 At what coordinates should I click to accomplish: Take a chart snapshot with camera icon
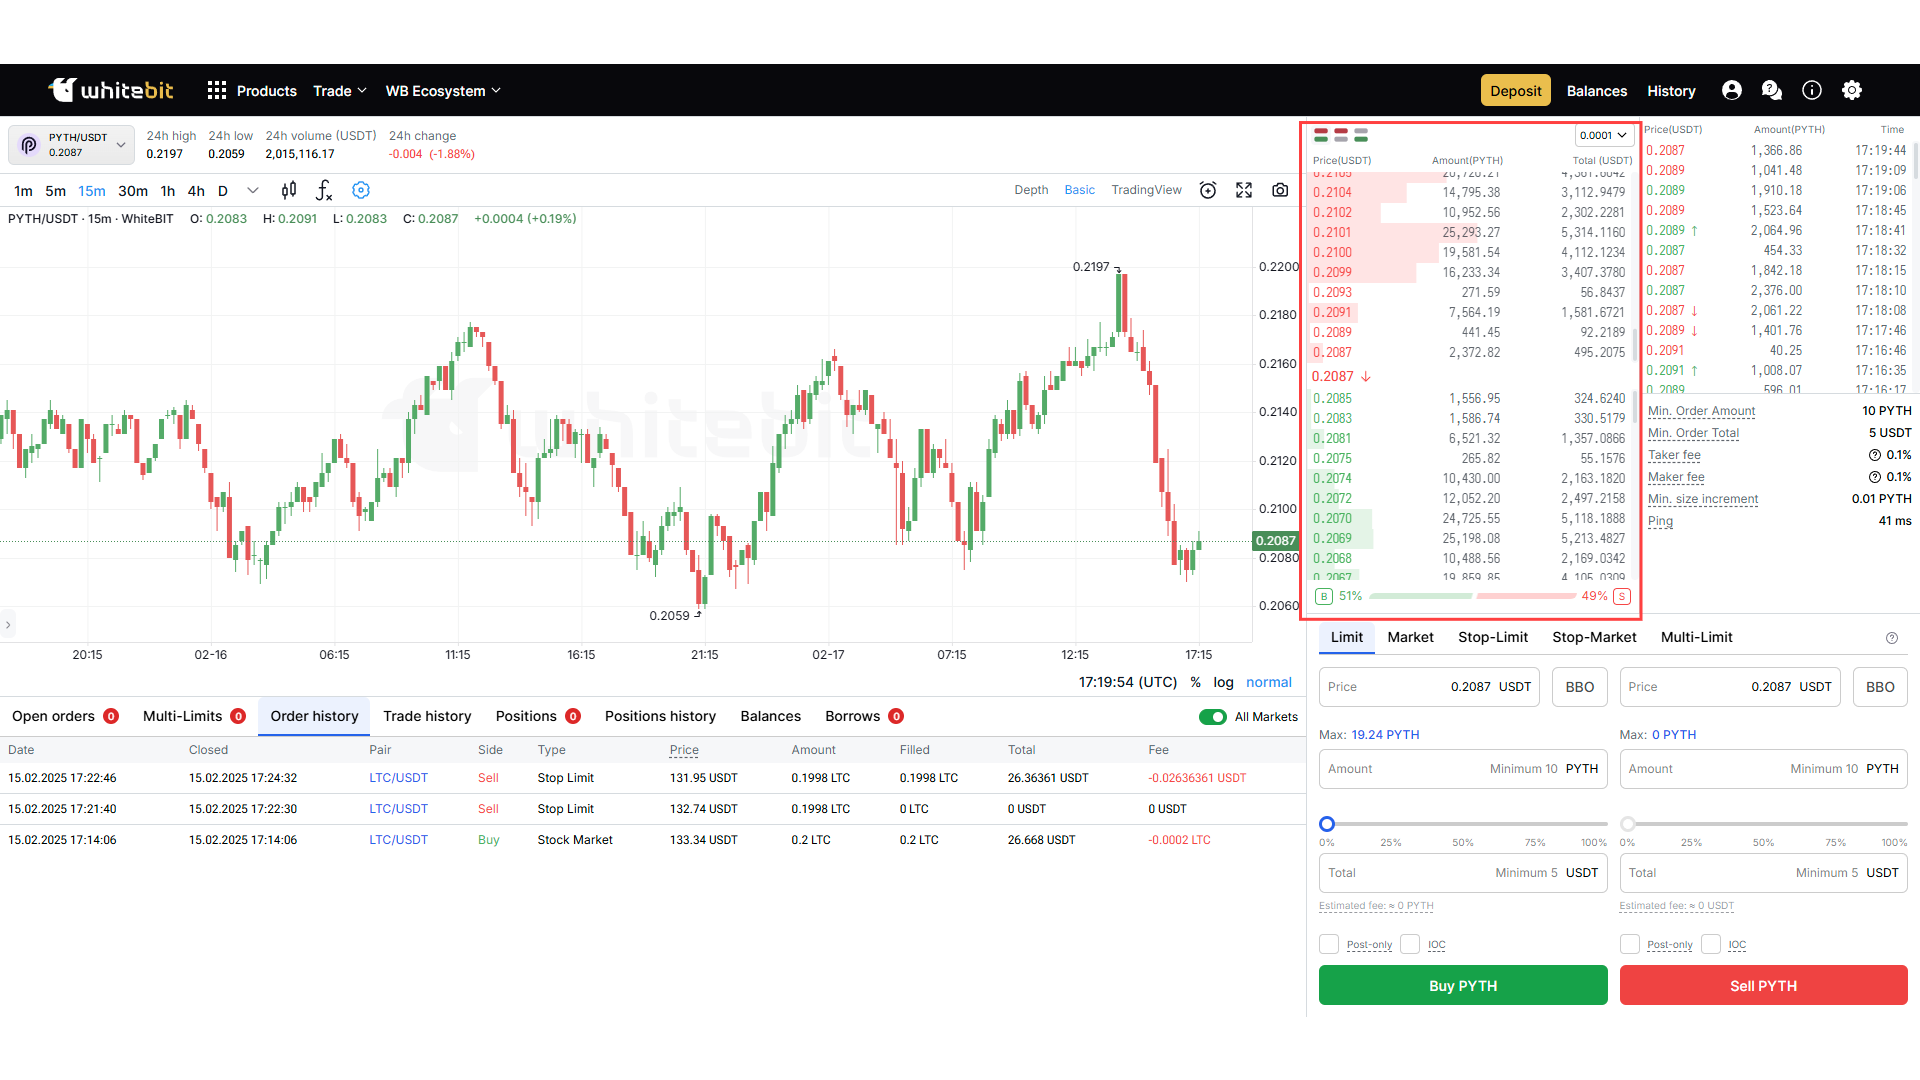tap(1280, 190)
